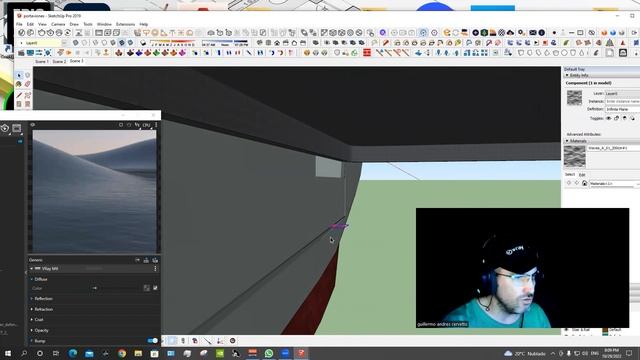
Task: Click the component thumbnail in Entity Info
Action: tap(574, 98)
